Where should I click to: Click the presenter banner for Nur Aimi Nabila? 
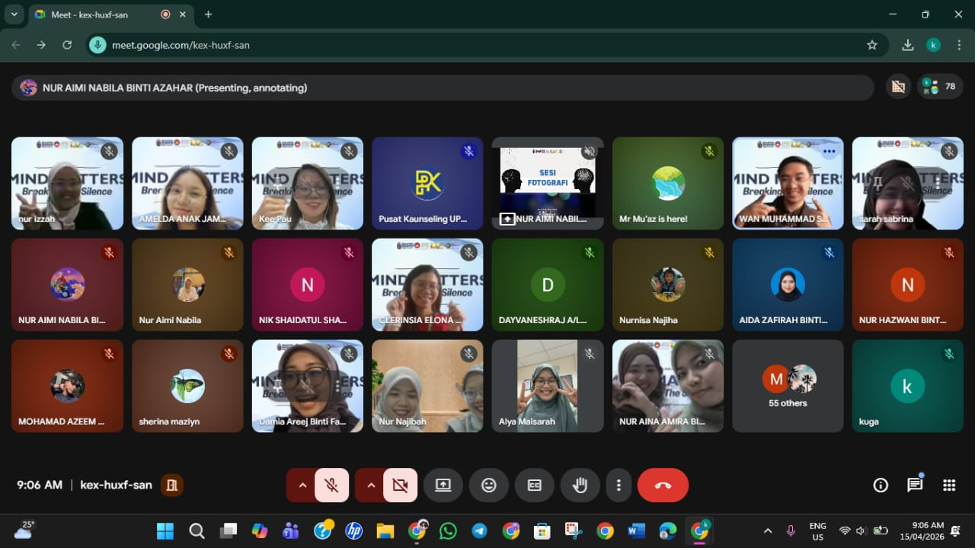click(440, 88)
